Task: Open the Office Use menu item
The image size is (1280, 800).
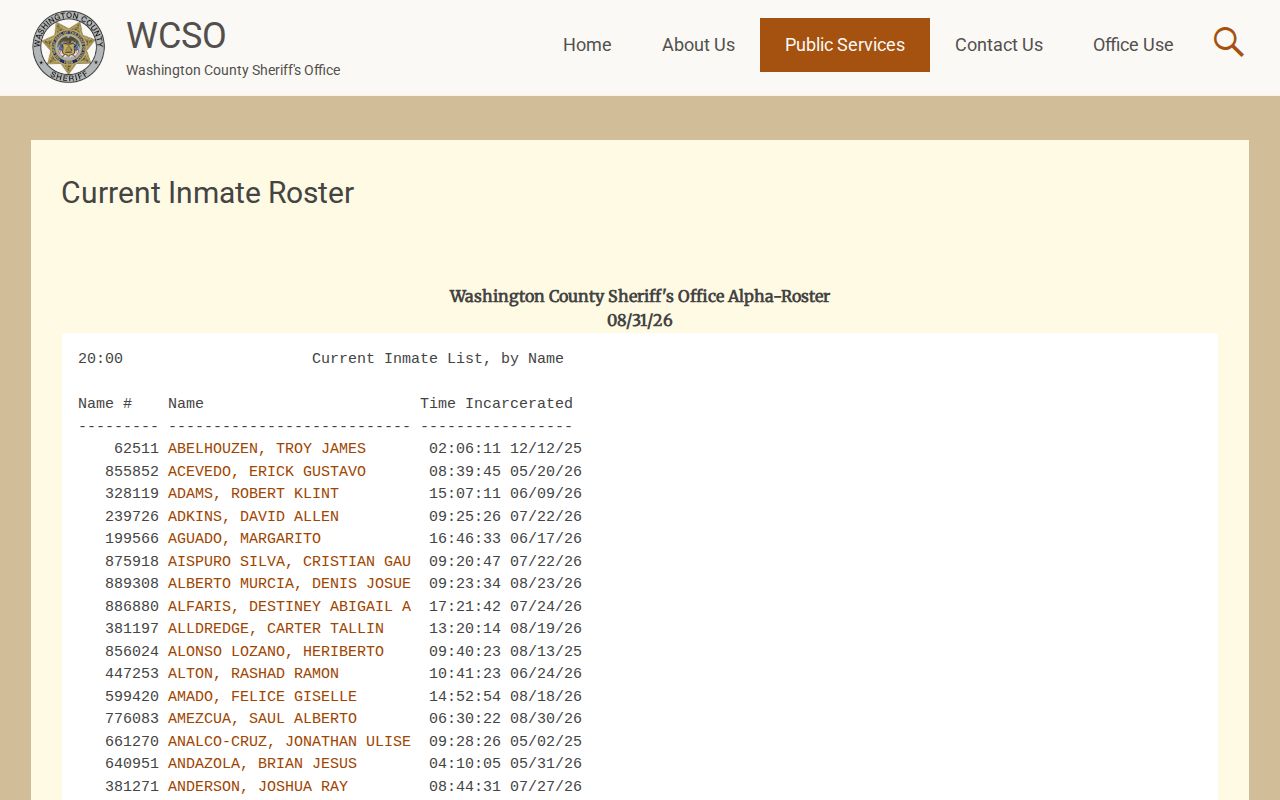Action: [x=1133, y=45]
